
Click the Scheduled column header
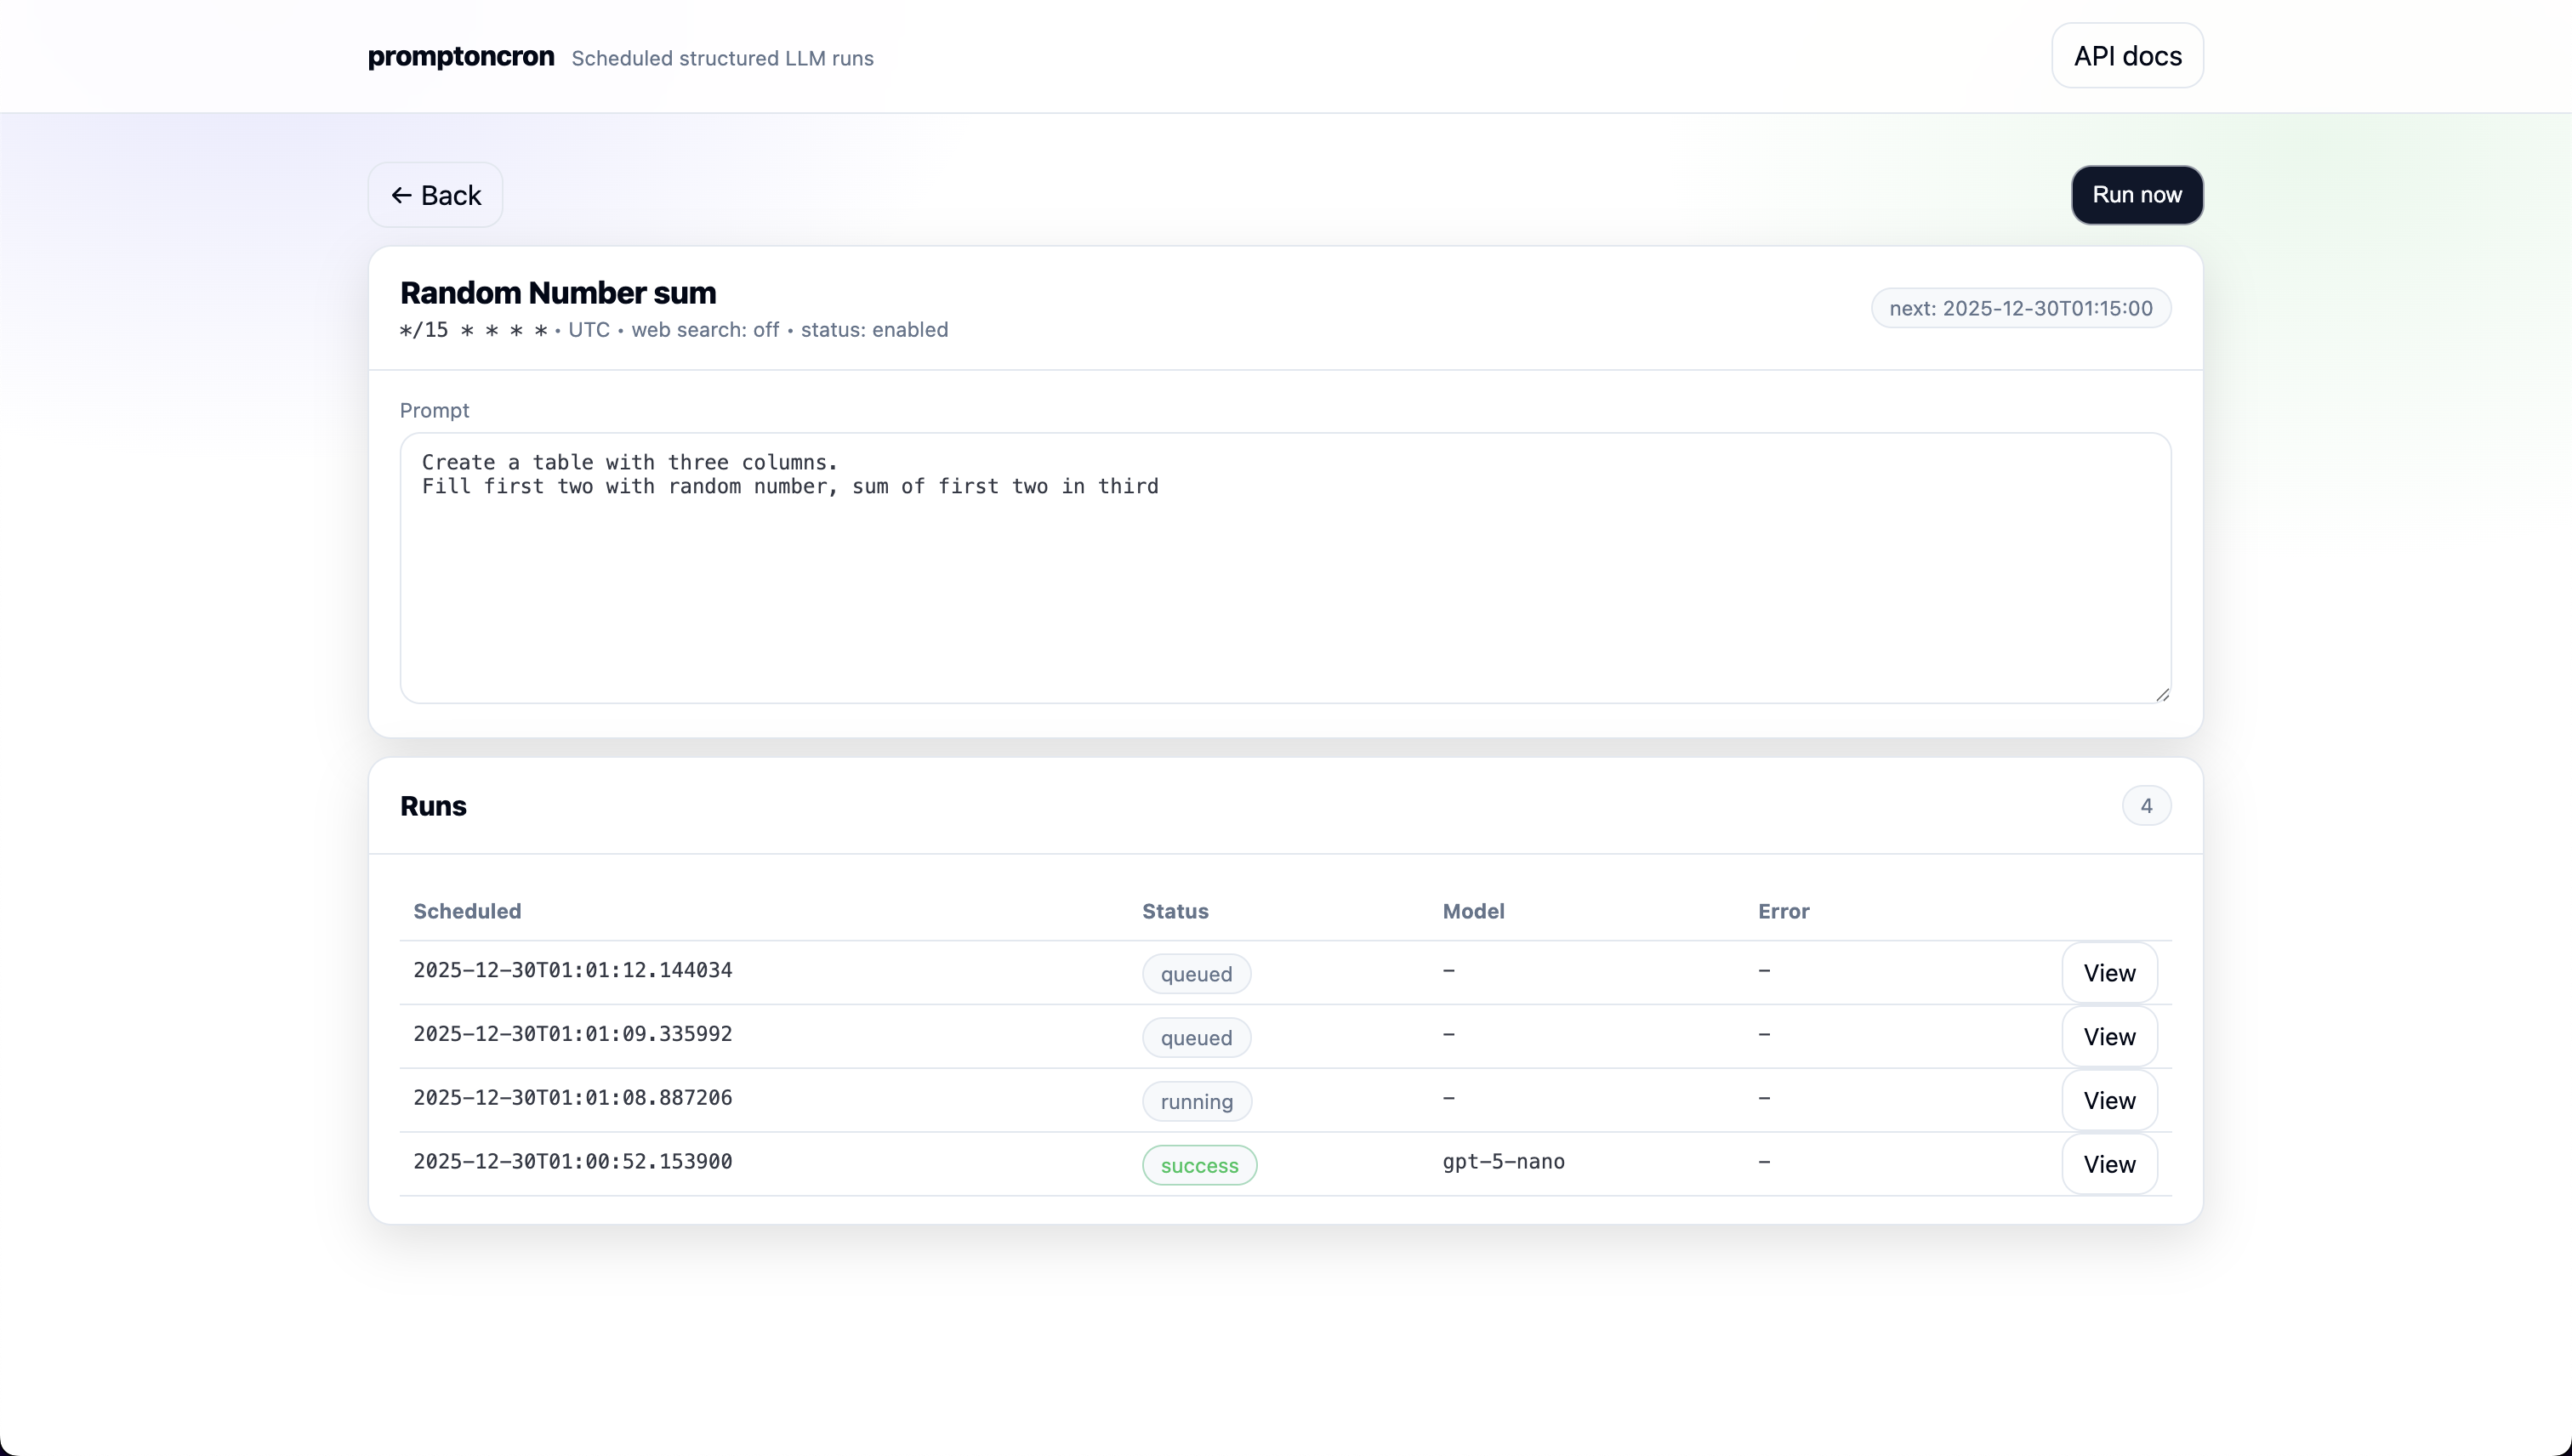467,910
